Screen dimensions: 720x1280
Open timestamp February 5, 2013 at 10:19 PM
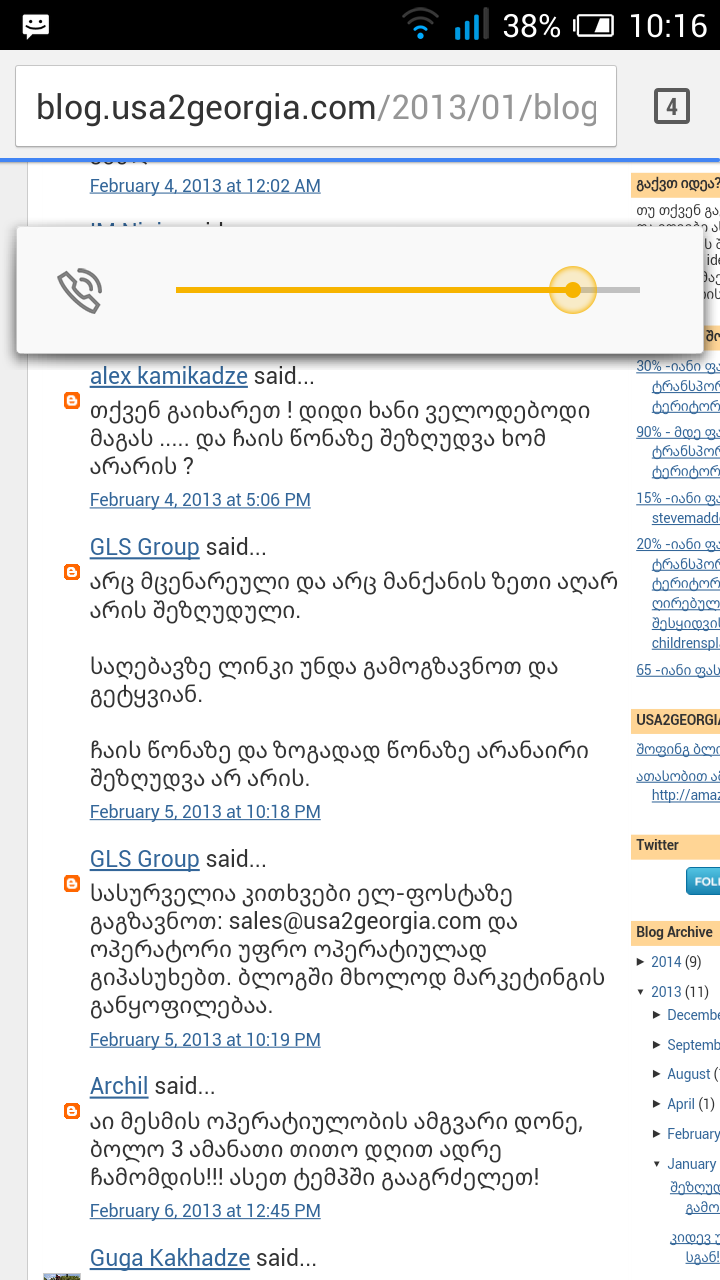point(205,1040)
